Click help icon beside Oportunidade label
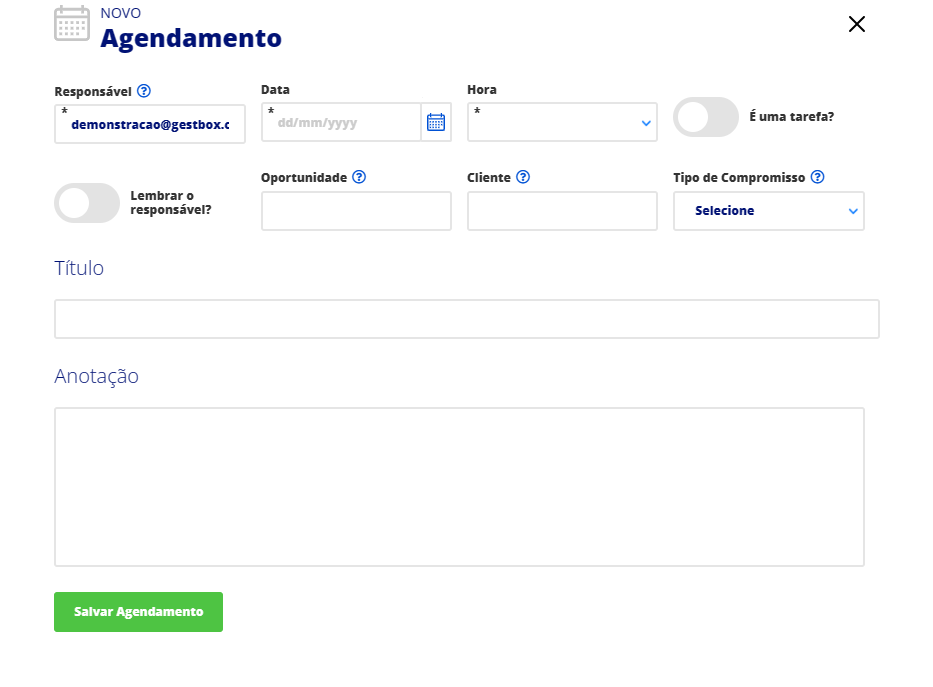Screen dimensions: 933x687 click(359, 177)
